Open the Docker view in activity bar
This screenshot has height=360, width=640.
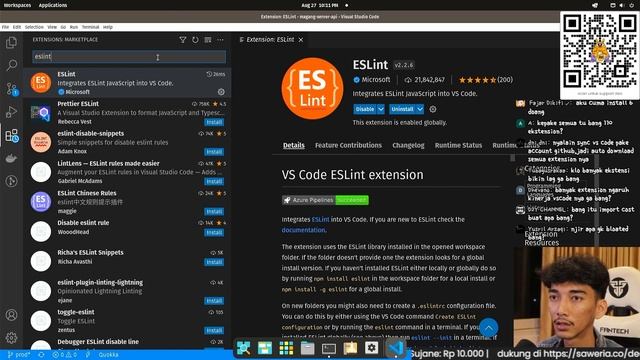click(11, 158)
